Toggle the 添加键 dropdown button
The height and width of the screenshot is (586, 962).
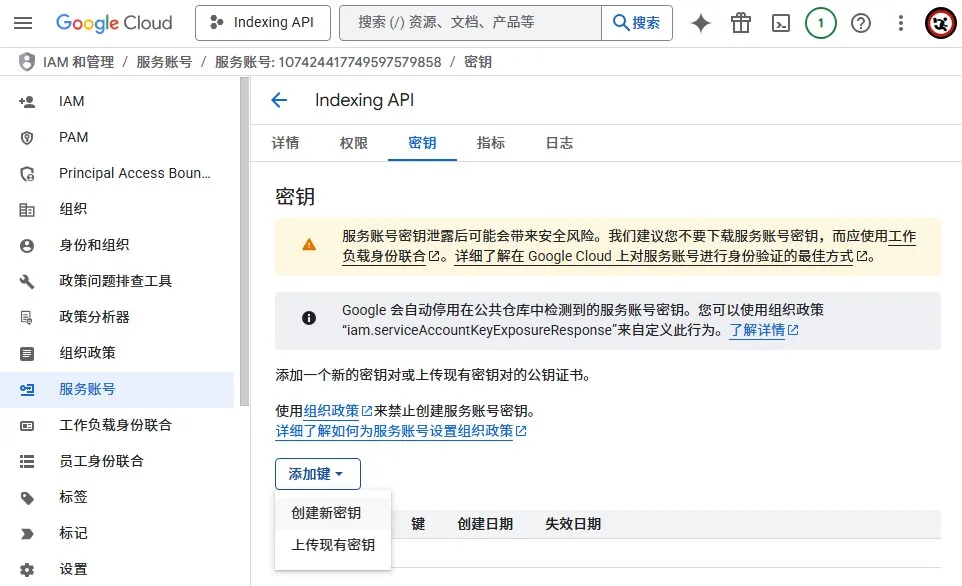318,474
